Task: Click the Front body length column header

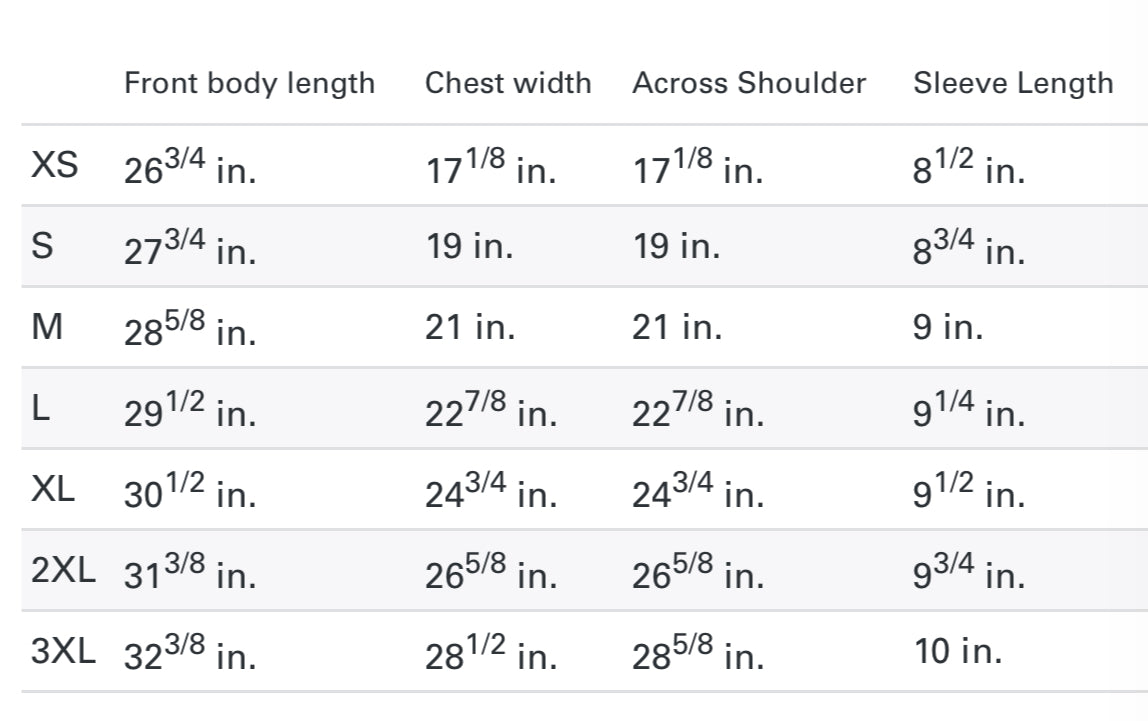Action: [249, 83]
